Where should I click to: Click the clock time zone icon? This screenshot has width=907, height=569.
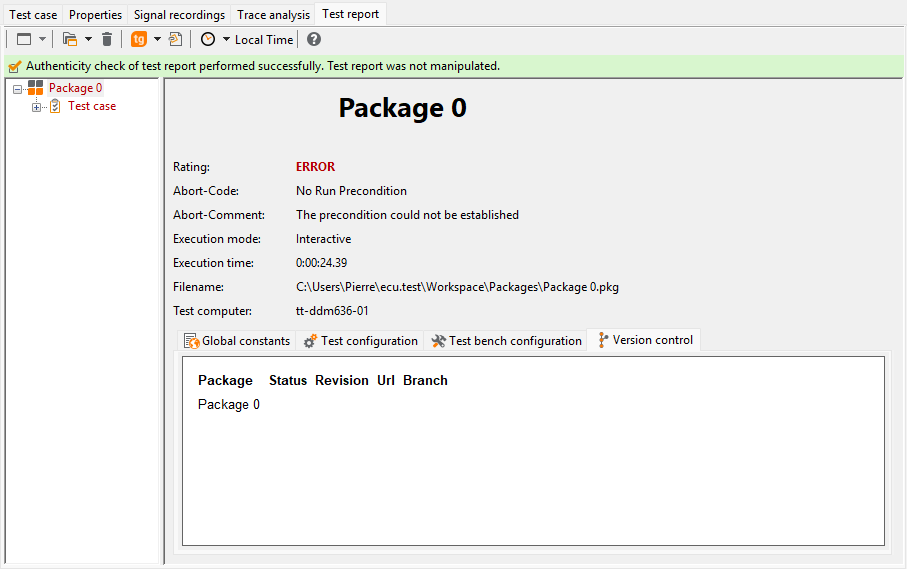pyautogui.click(x=208, y=39)
